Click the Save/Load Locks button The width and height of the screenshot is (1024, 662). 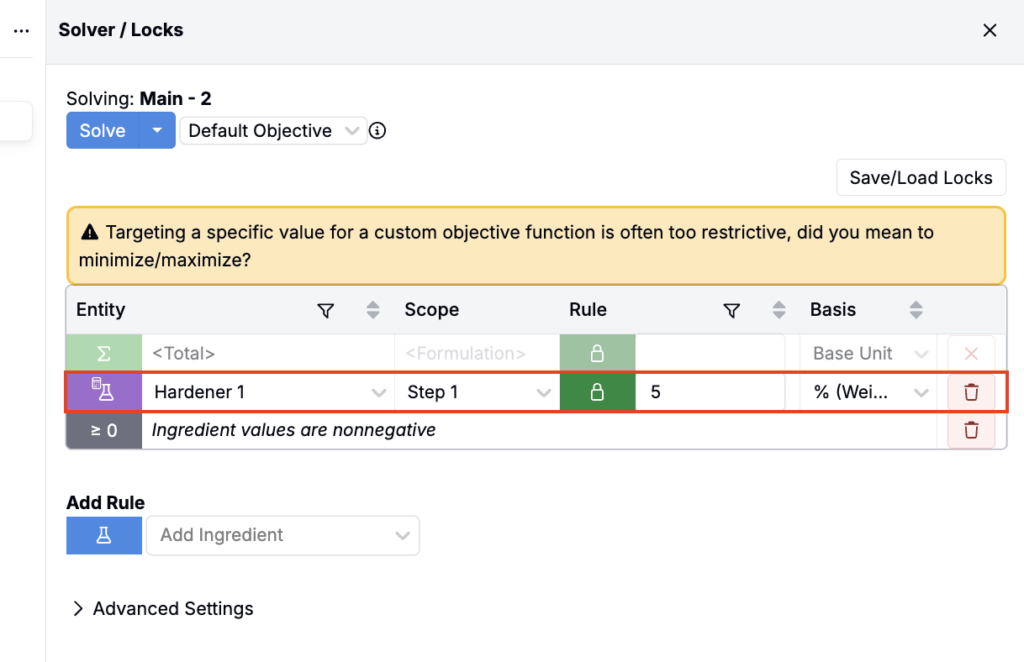[920, 178]
